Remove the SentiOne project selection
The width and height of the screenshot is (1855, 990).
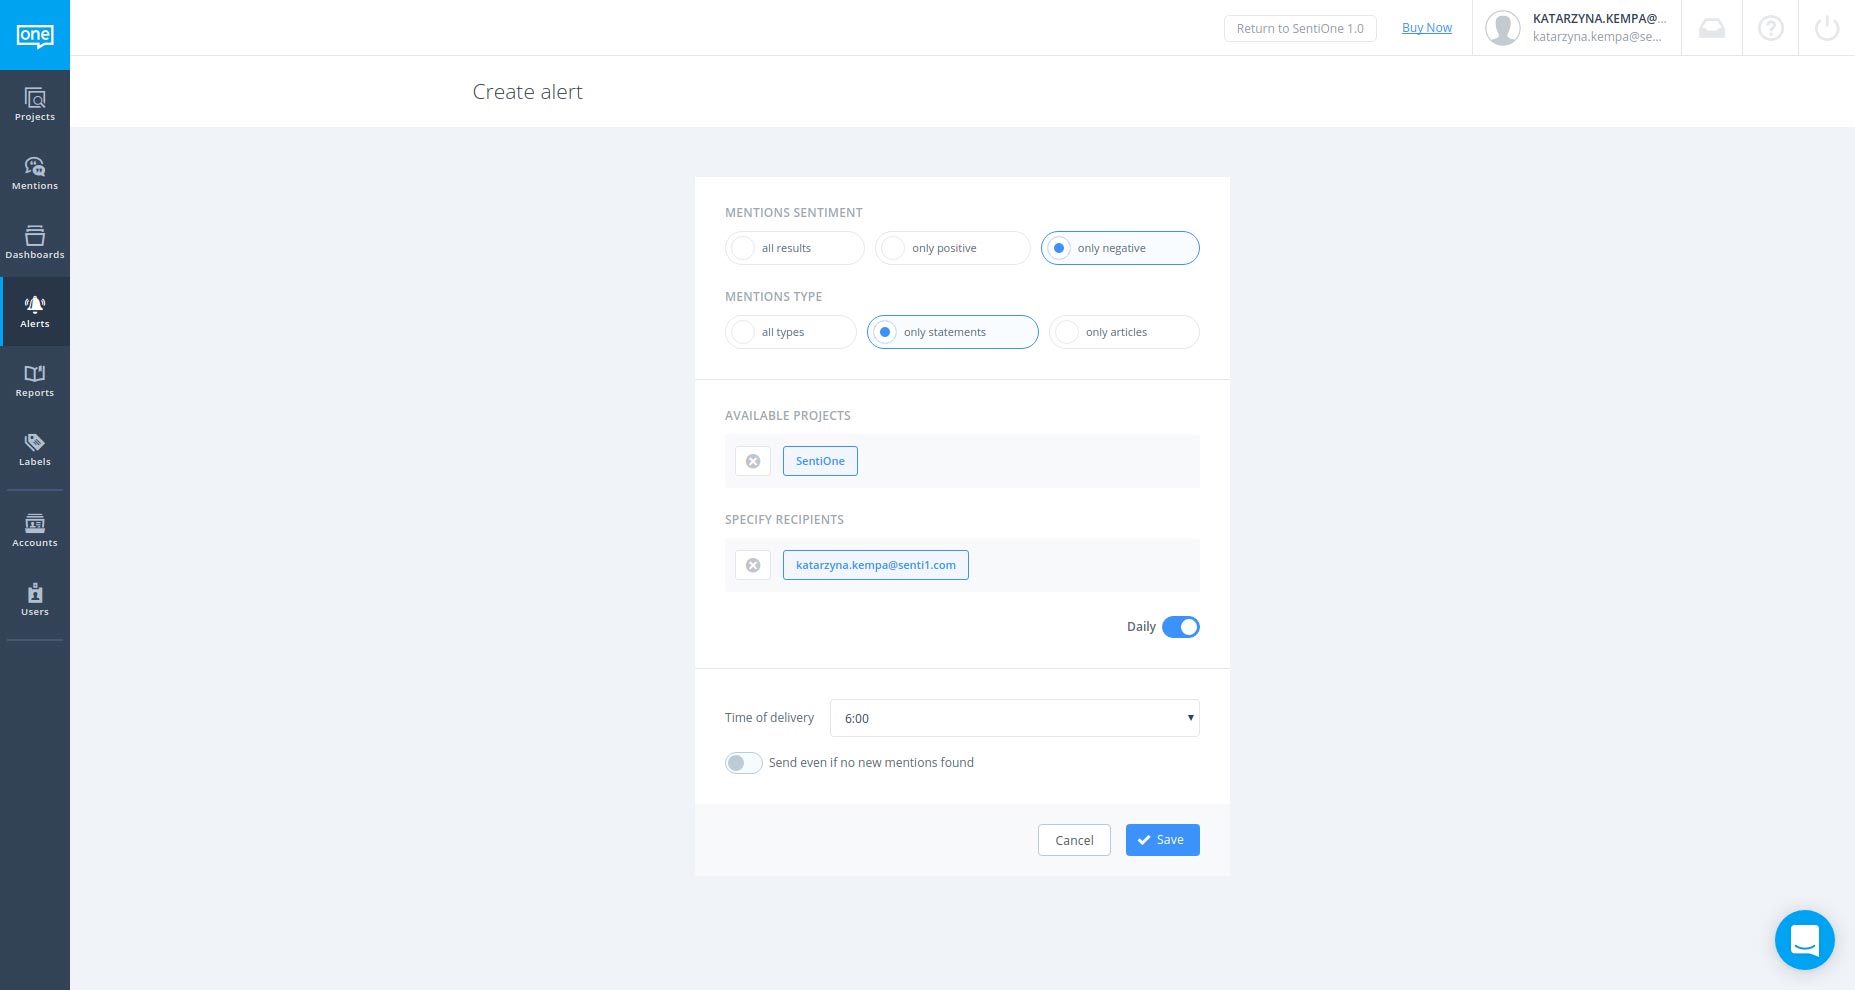point(753,461)
